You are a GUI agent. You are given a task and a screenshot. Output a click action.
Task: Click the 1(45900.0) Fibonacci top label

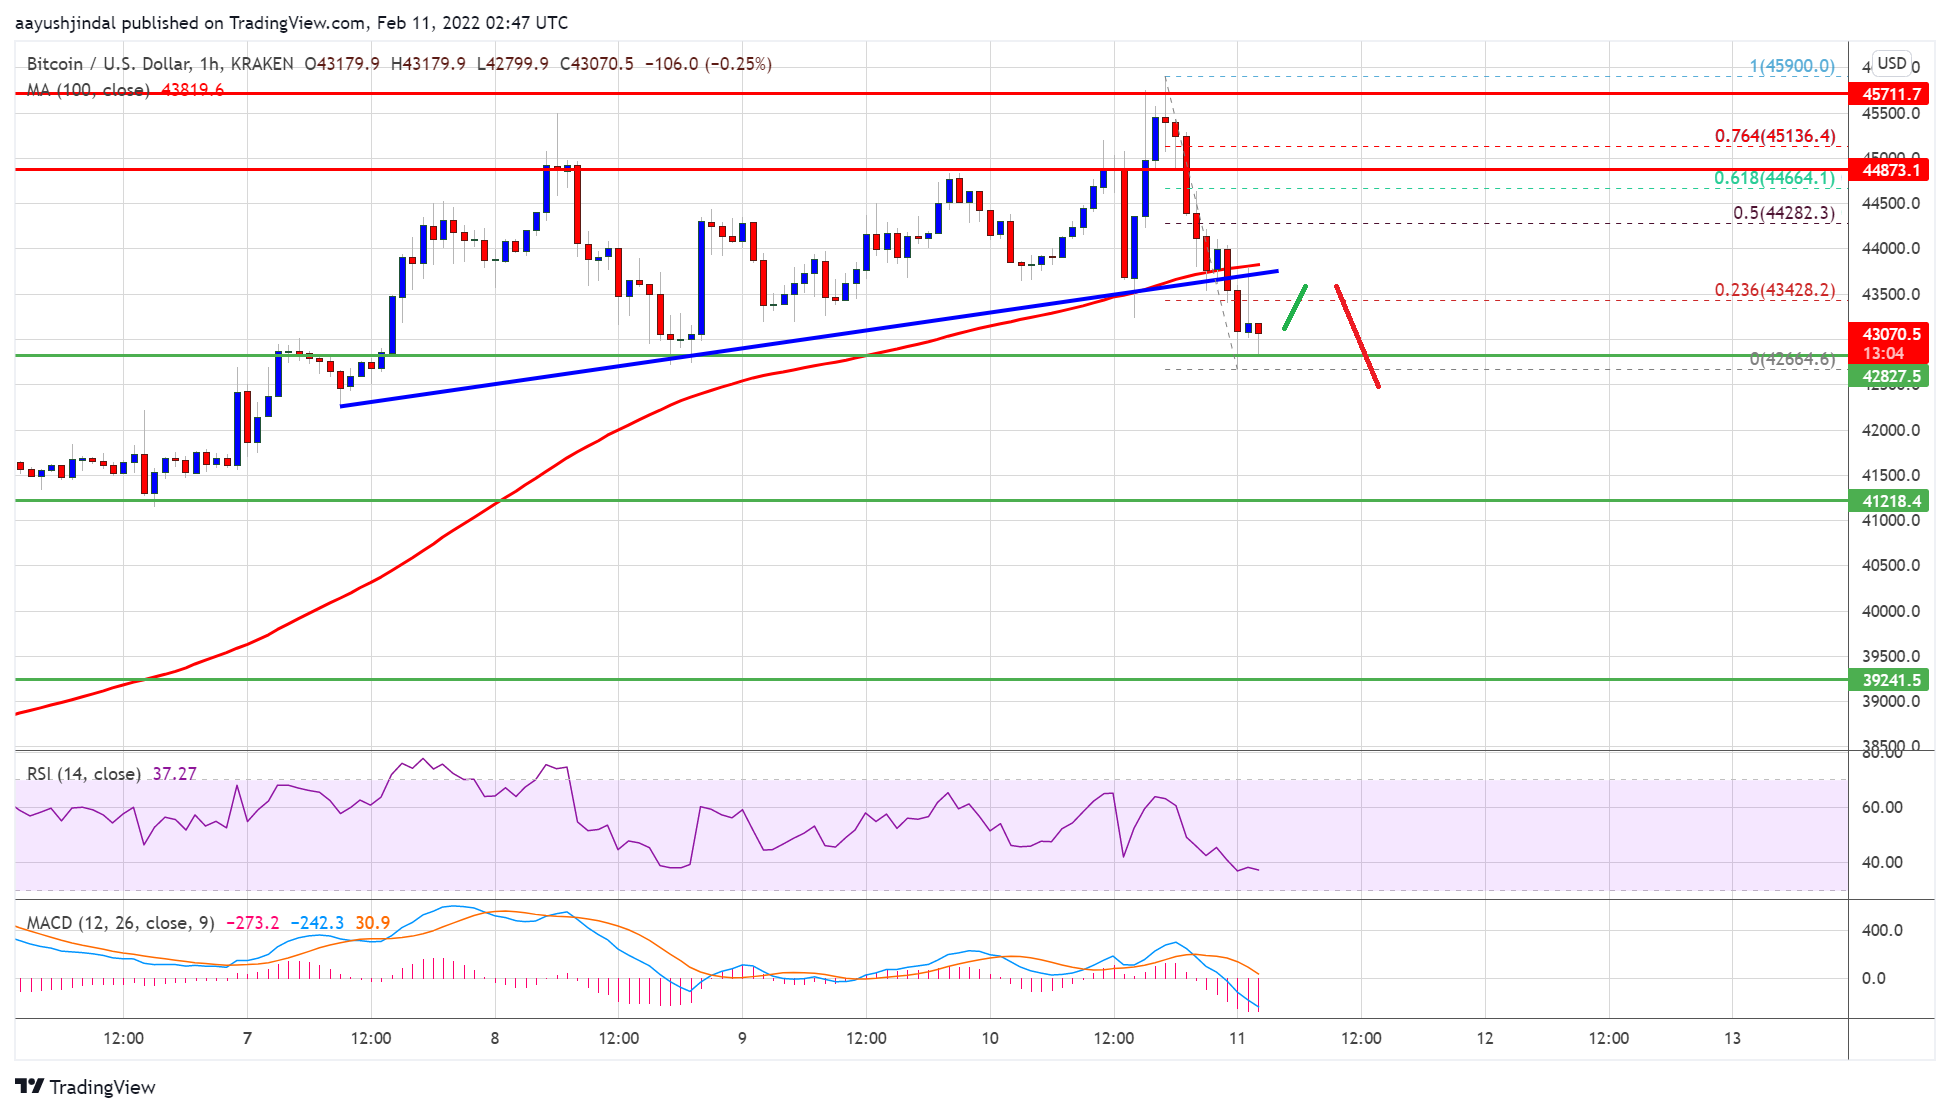[1791, 66]
